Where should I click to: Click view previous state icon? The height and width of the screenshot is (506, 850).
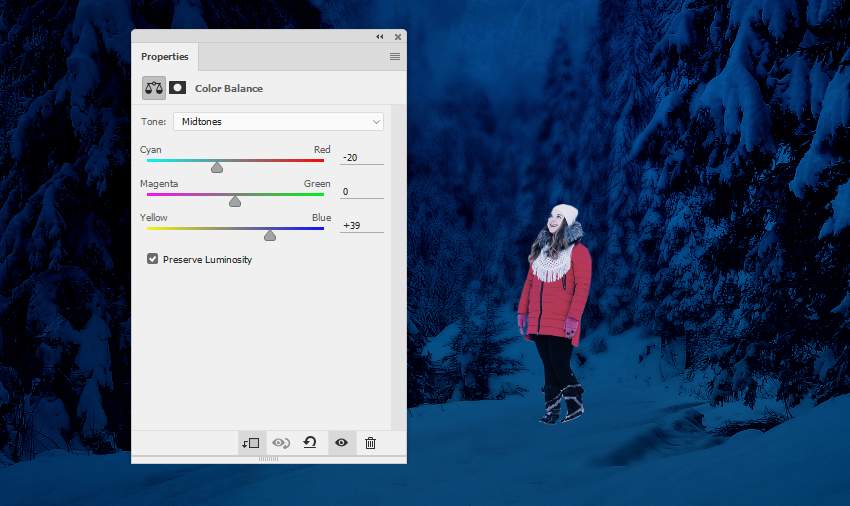[281, 443]
